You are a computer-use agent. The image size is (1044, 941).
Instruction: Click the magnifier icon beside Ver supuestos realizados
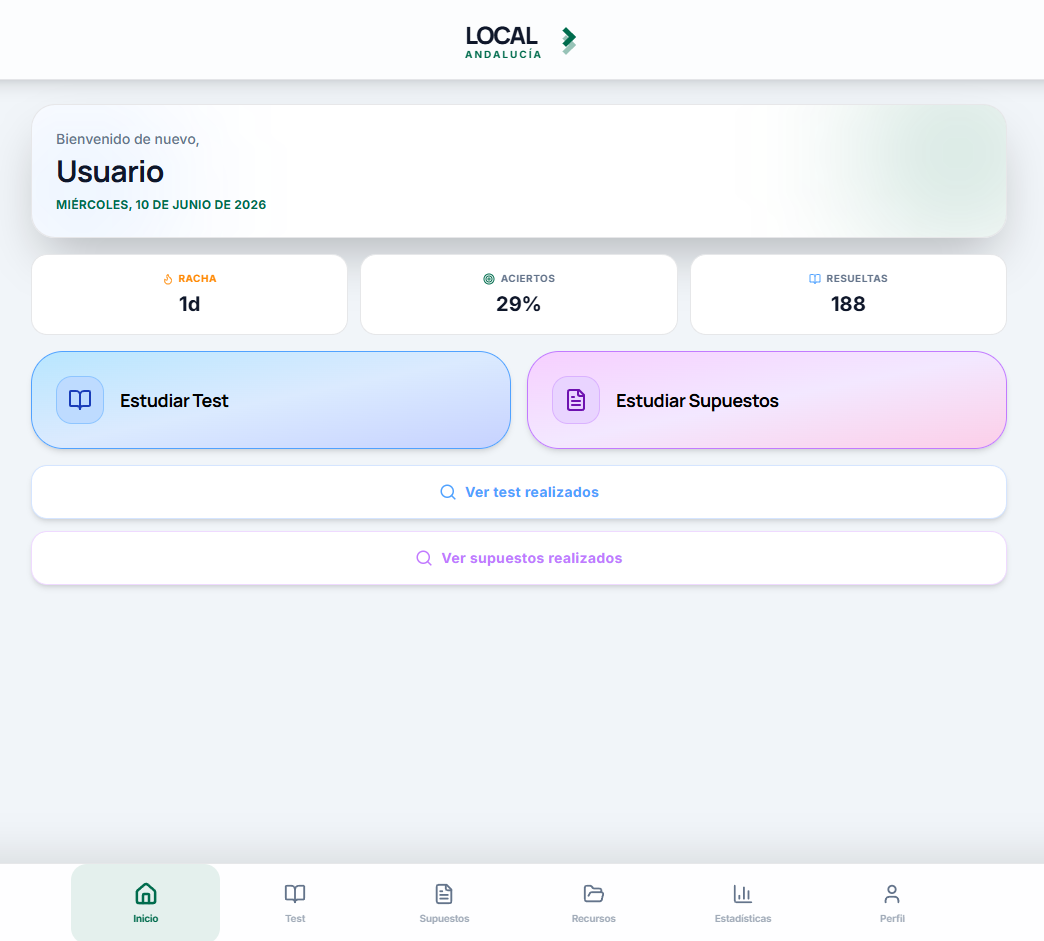pyautogui.click(x=424, y=558)
